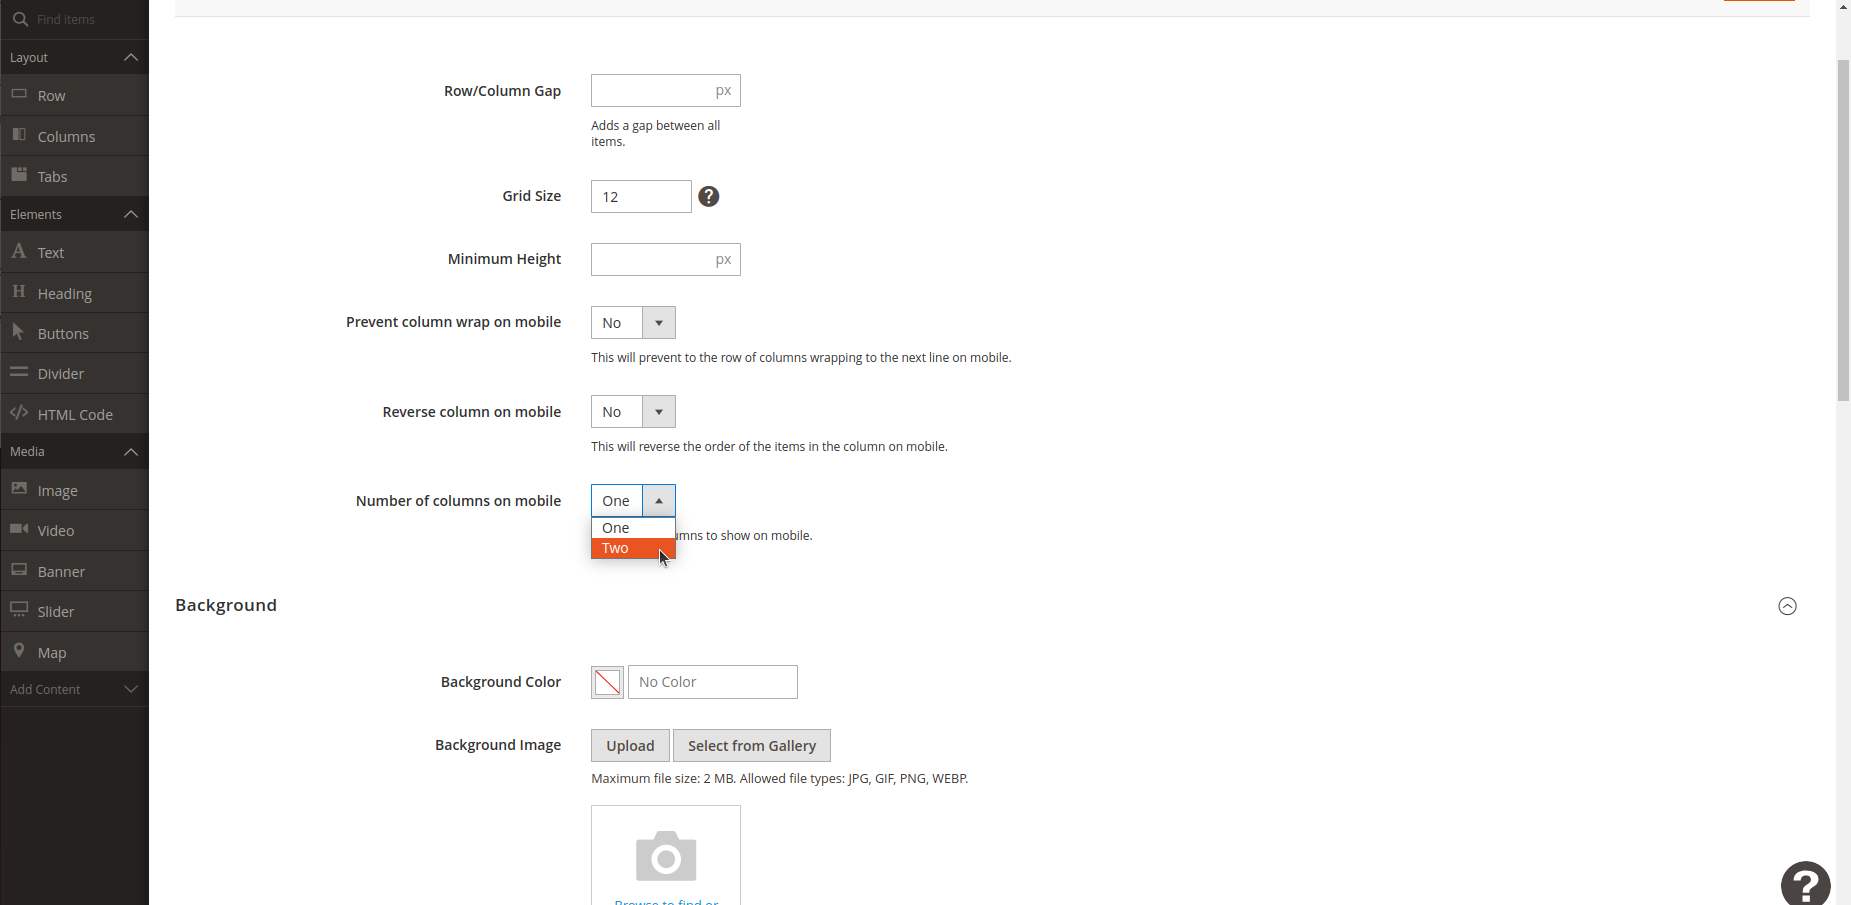Focus the Find items search field
Image resolution: width=1851 pixels, height=905 pixels.
click(x=74, y=19)
